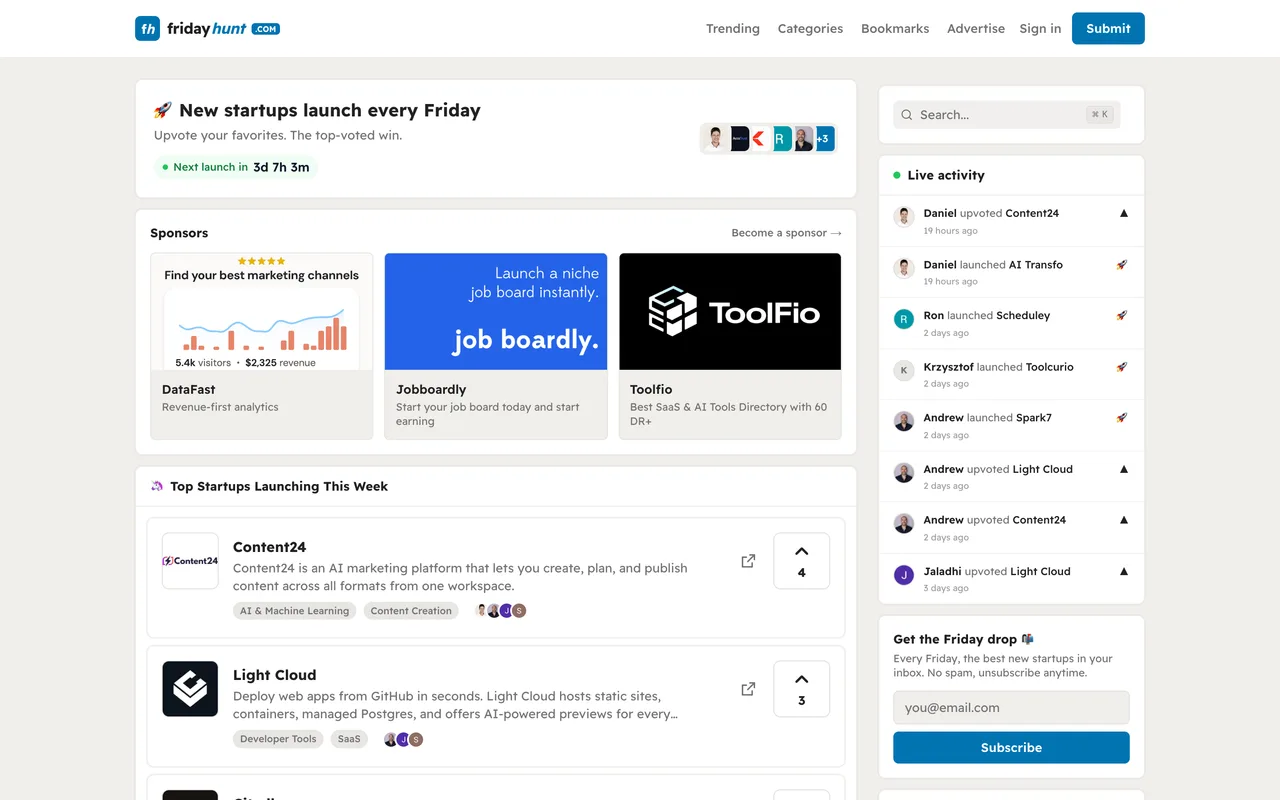Viewport: 1280px width, 800px height.
Task: Open the Light Cloud startup title
Action: pyautogui.click(x=274, y=675)
